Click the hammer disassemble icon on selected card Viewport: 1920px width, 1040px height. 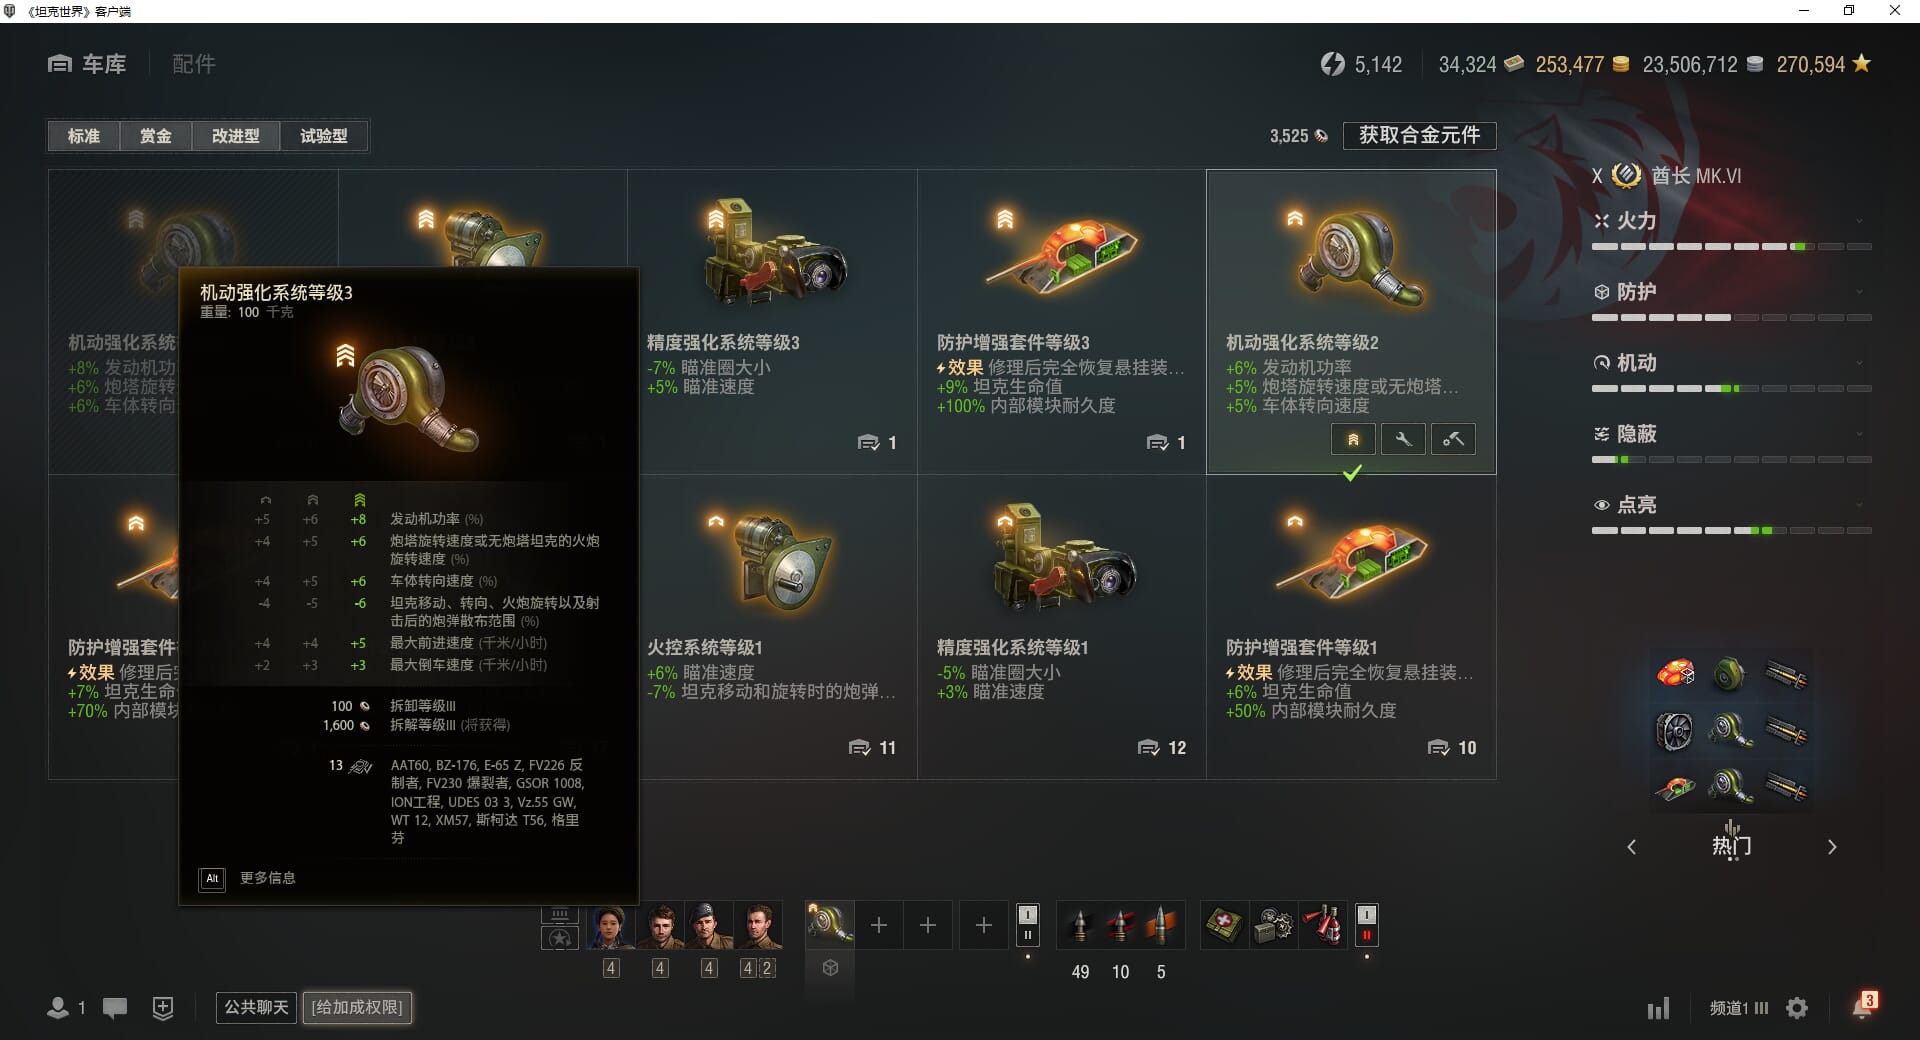point(1453,439)
